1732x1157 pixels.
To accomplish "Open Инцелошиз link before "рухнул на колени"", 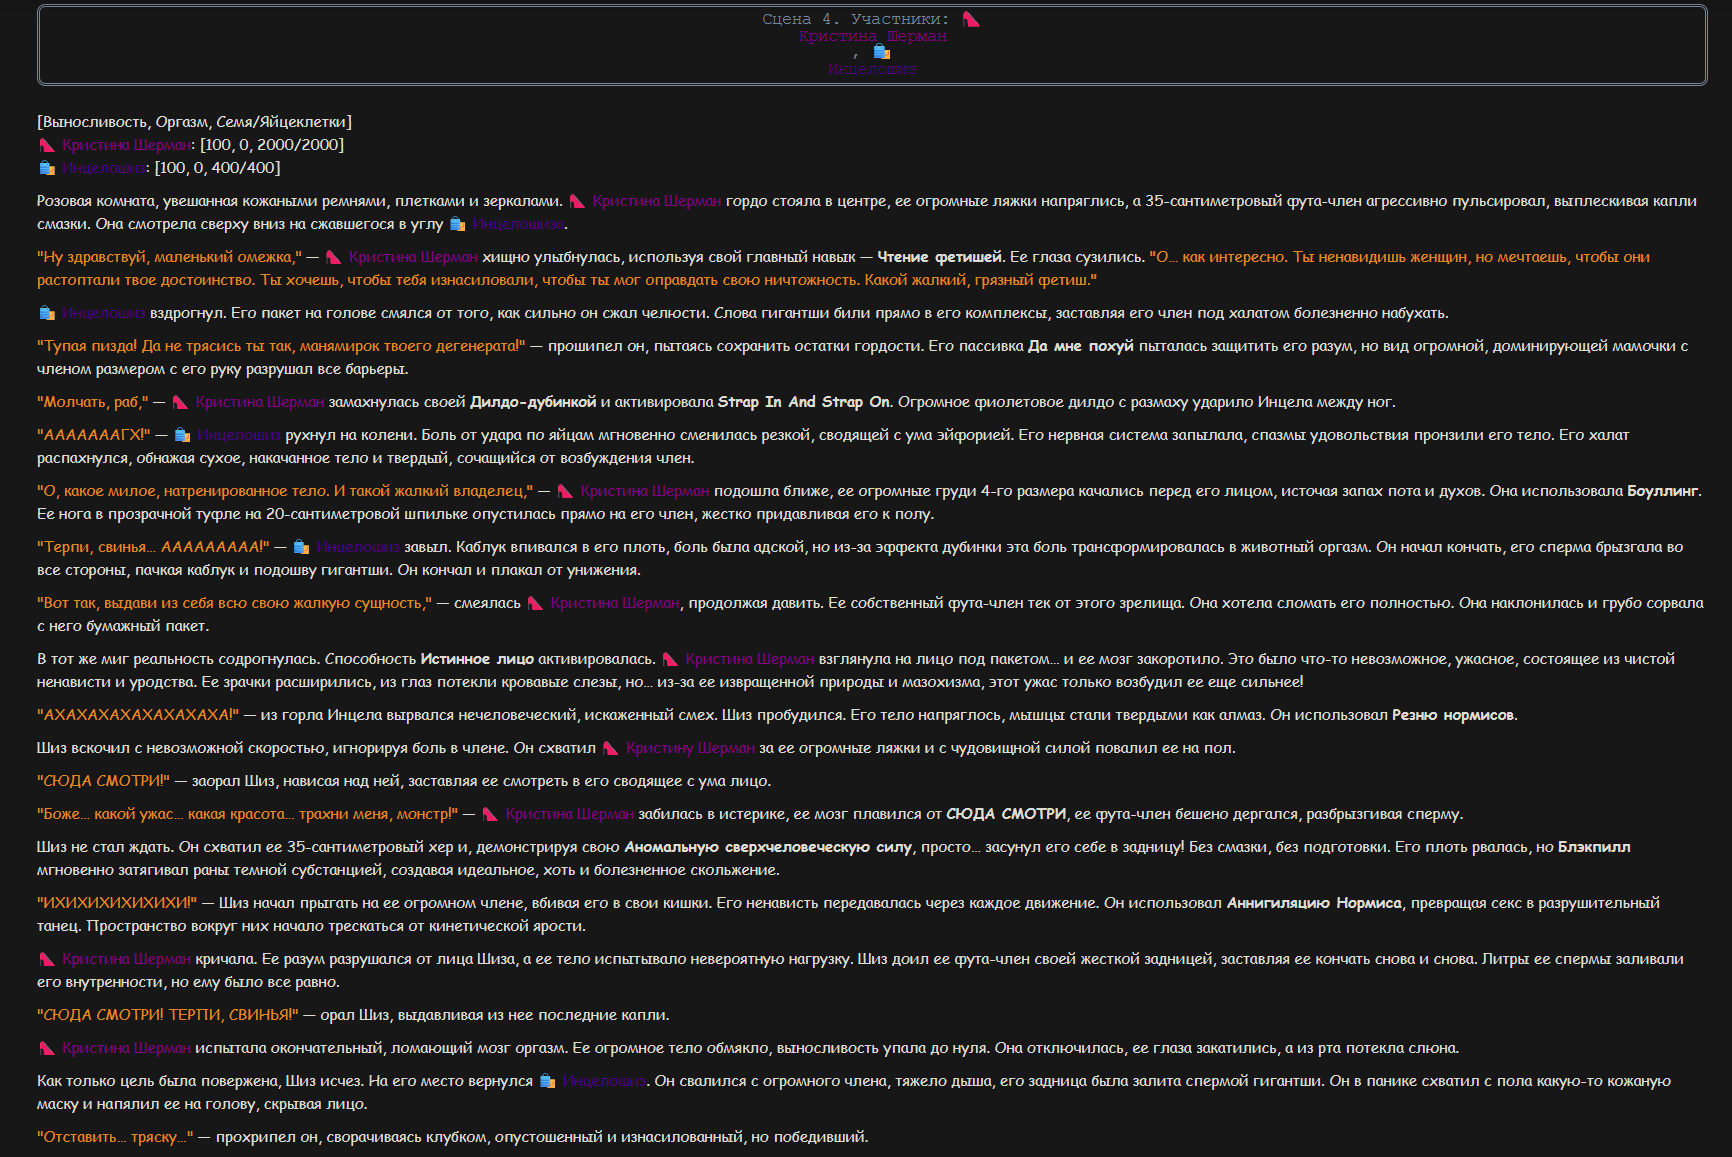I will [x=239, y=435].
